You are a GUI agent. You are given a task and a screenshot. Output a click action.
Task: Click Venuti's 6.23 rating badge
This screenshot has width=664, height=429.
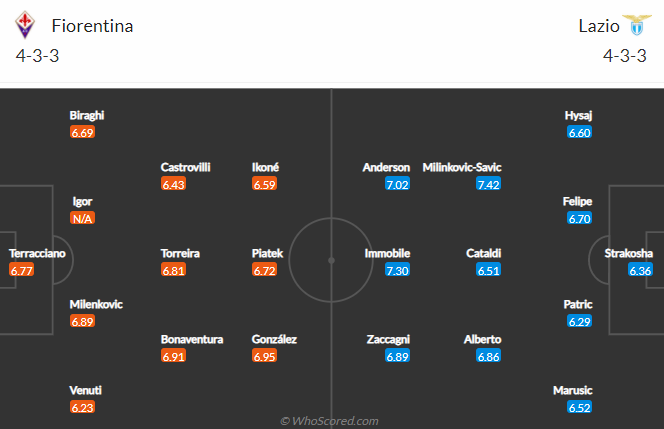83,407
